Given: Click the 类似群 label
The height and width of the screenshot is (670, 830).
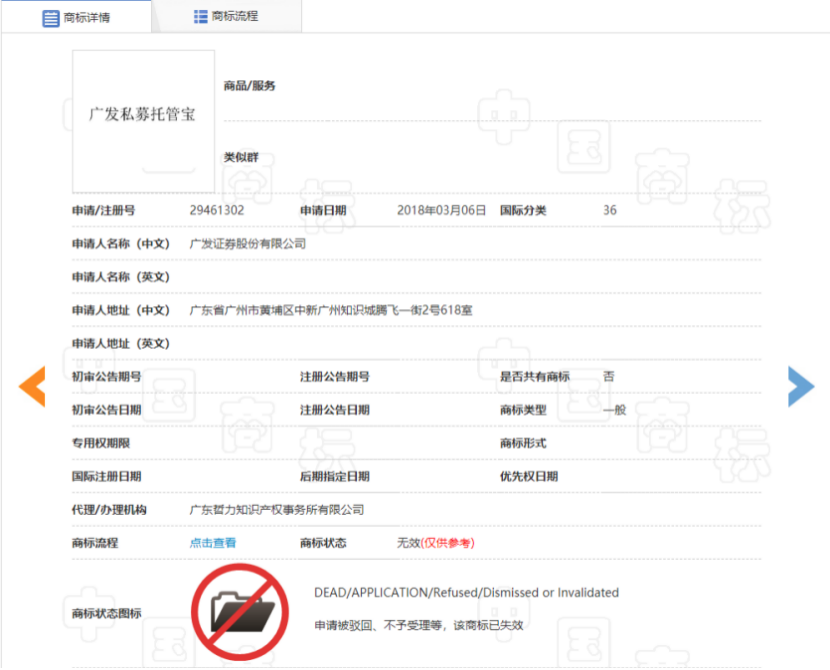Looking at the screenshot, I should (x=241, y=157).
